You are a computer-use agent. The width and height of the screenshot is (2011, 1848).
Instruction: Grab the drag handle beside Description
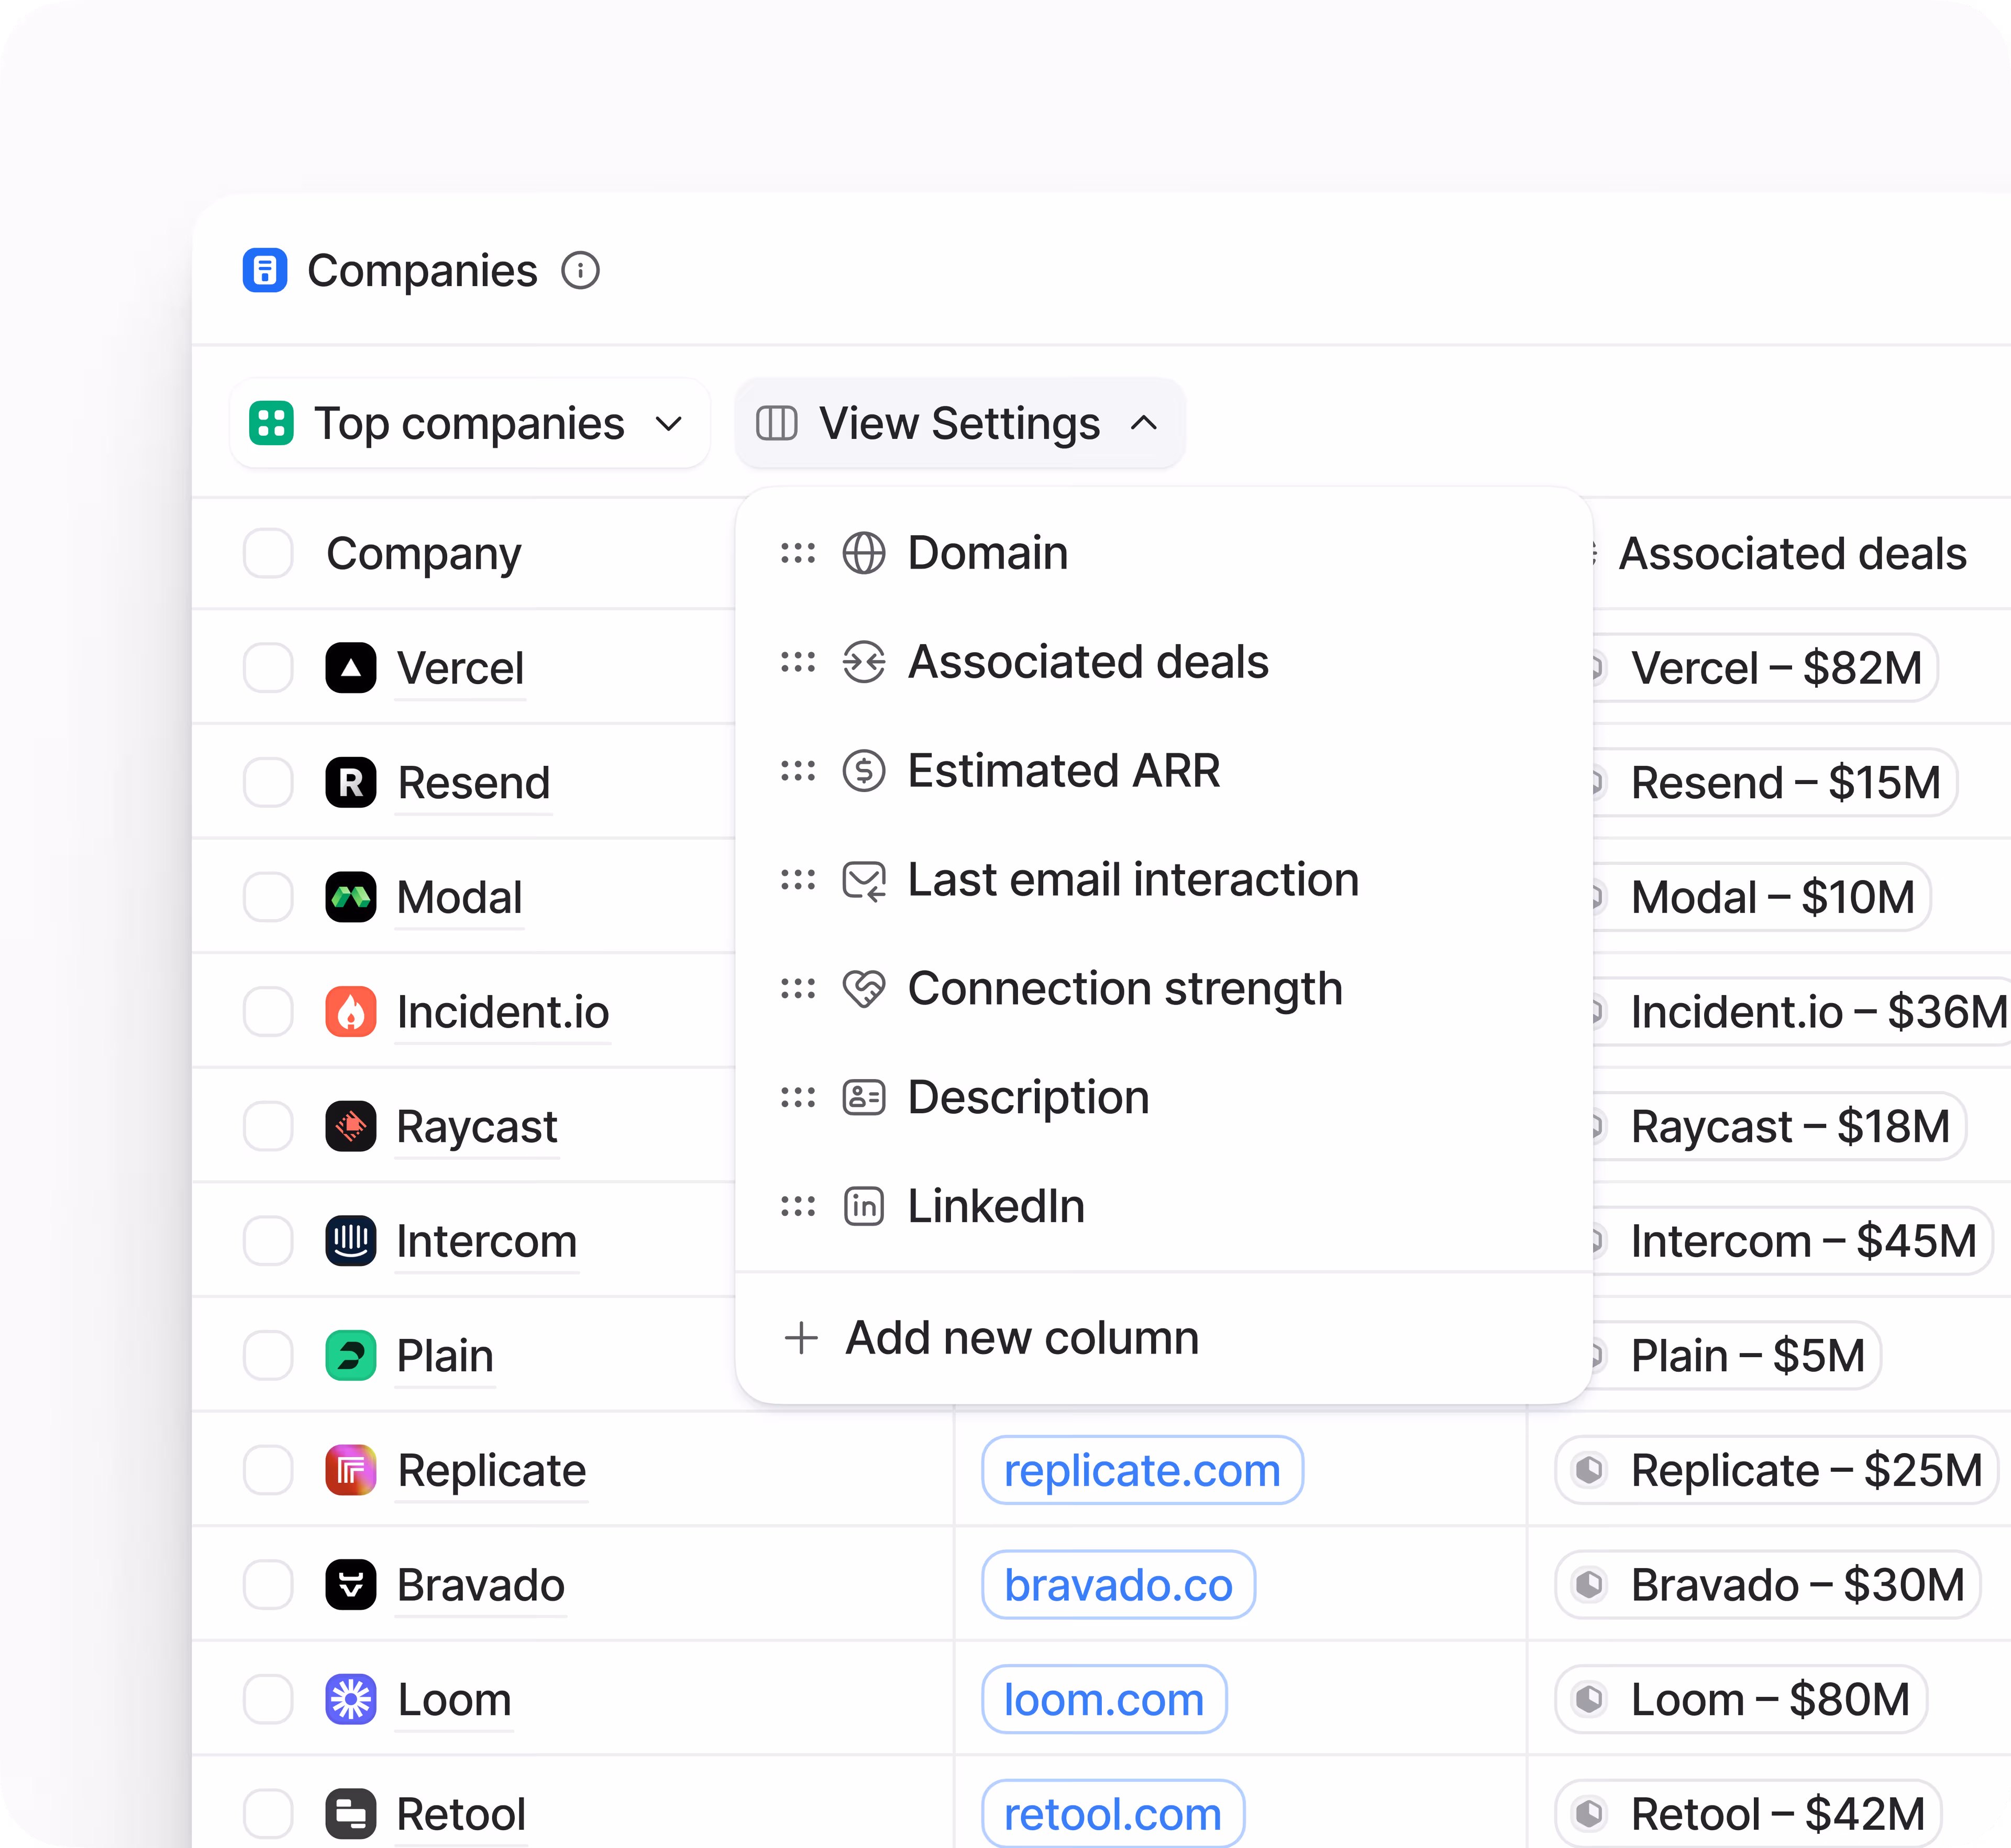[x=798, y=1098]
